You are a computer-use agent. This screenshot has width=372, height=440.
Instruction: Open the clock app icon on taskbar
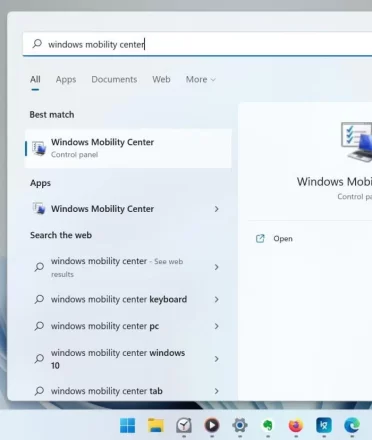[184, 426]
